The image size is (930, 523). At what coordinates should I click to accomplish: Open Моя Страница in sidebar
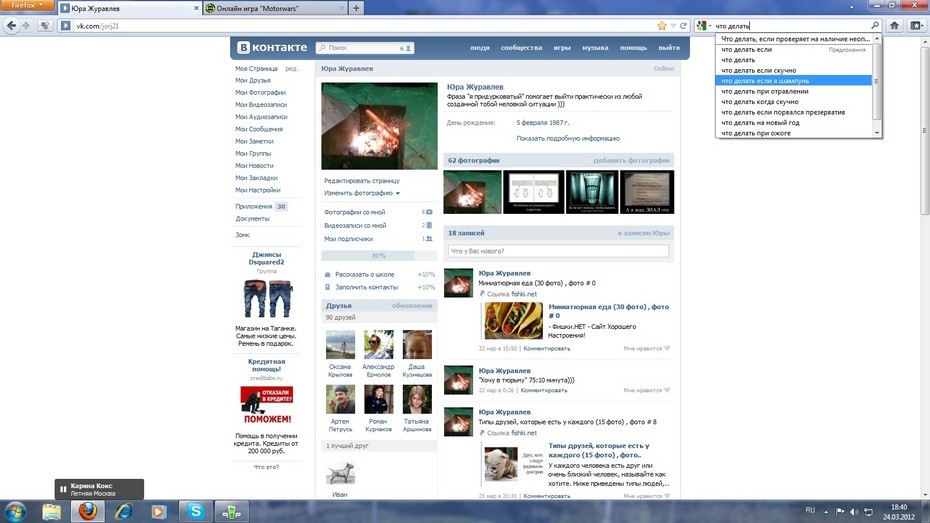(x=256, y=69)
